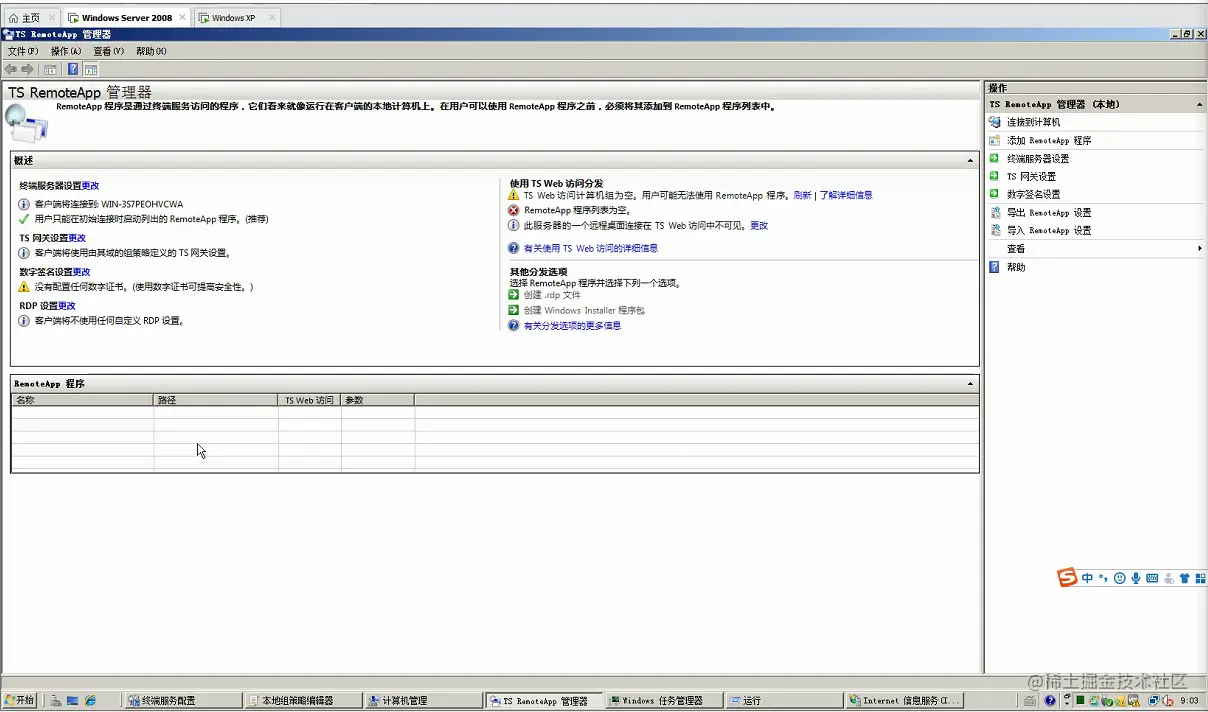Switch to 运行 taskbar window

783,701
